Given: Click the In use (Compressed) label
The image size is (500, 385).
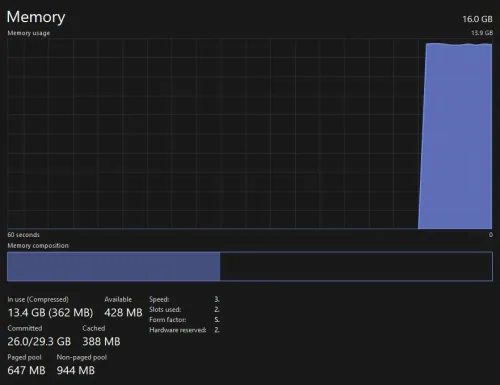Looking at the screenshot, I should [38, 299].
